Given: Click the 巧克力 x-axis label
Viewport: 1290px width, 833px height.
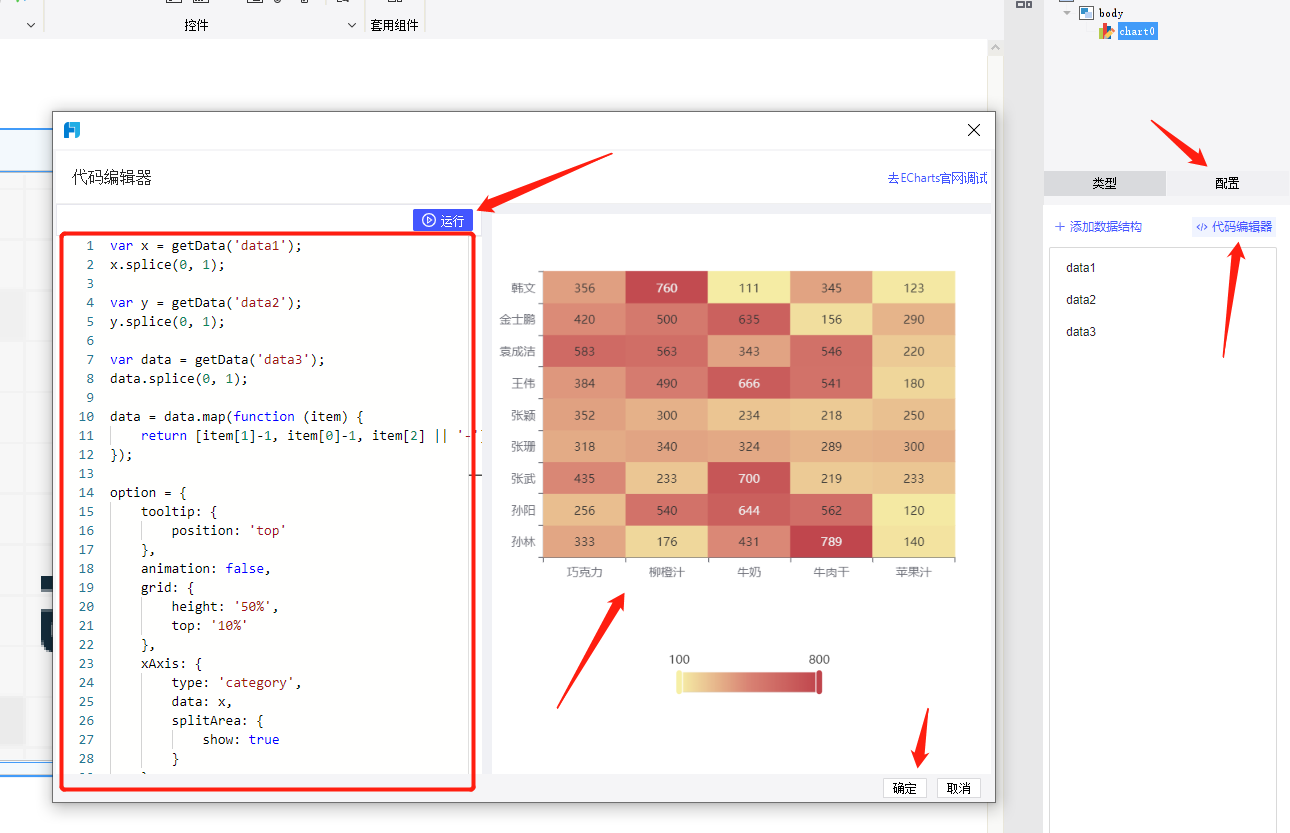Looking at the screenshot, I should click(x=585, y=573).
